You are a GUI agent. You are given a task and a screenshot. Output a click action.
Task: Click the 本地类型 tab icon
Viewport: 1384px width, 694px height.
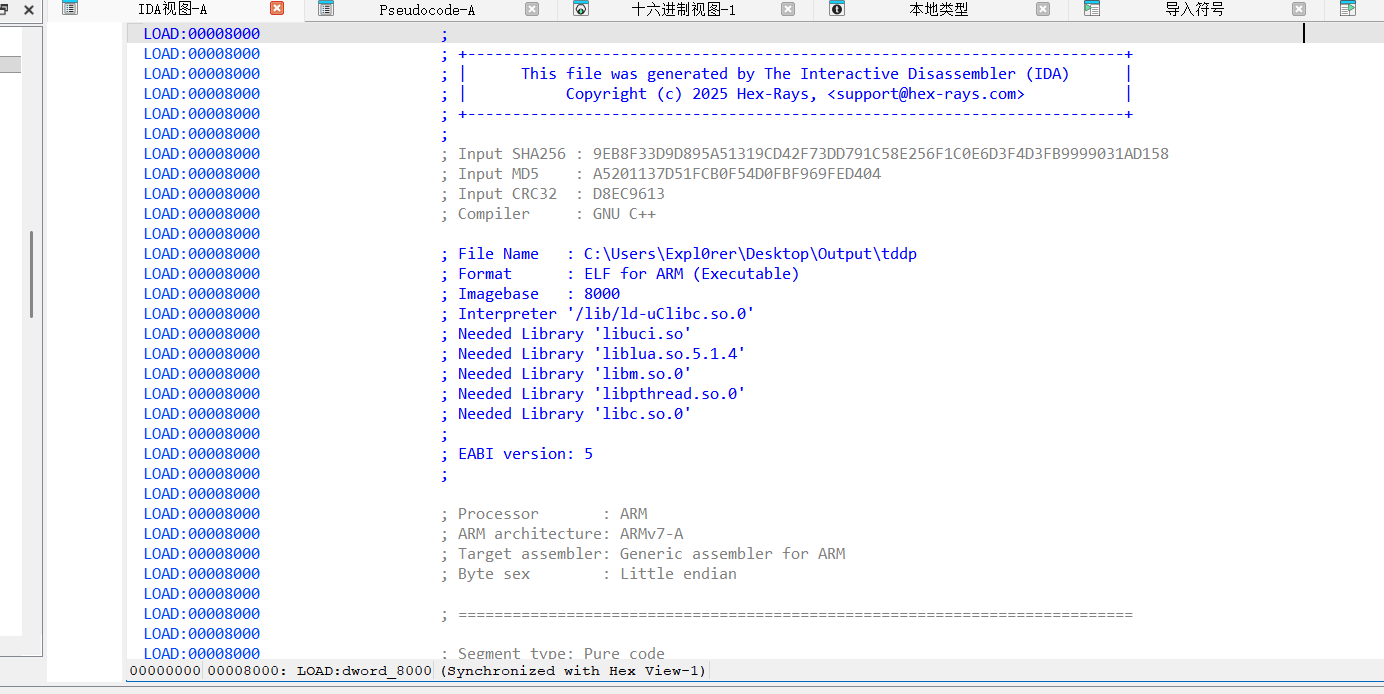point(837,8)
